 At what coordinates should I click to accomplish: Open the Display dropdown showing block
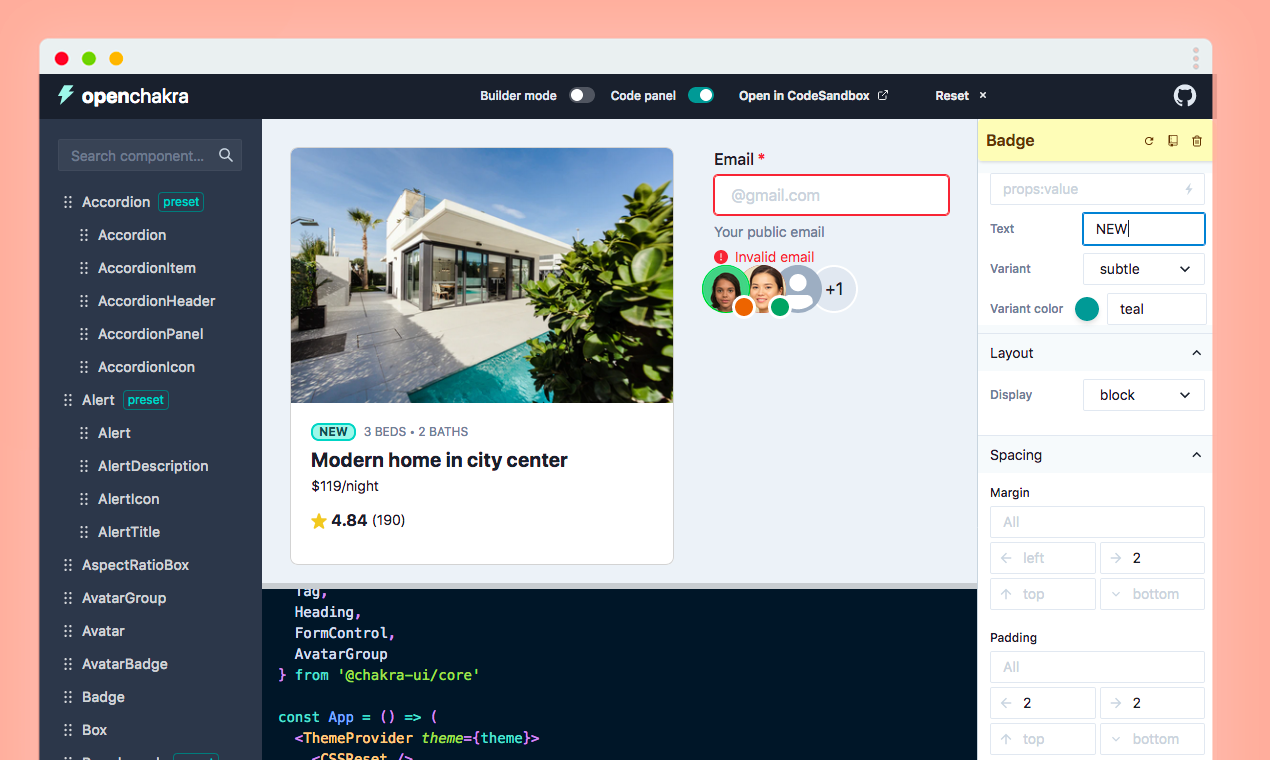1143,394
